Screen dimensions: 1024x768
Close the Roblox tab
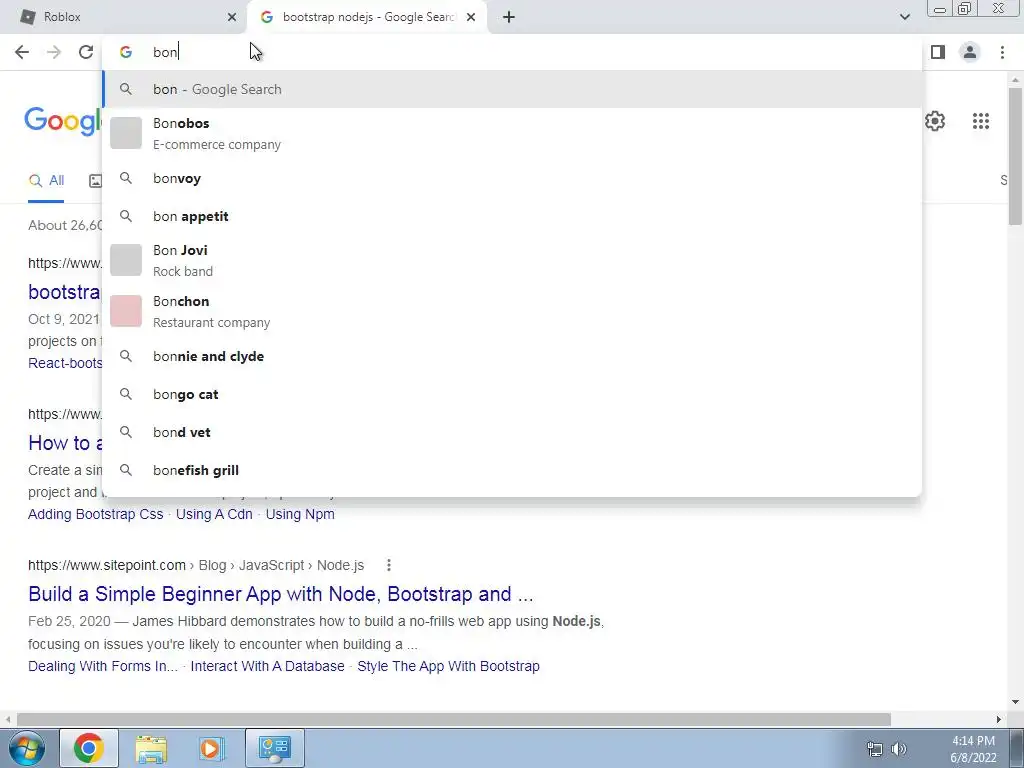232,17
